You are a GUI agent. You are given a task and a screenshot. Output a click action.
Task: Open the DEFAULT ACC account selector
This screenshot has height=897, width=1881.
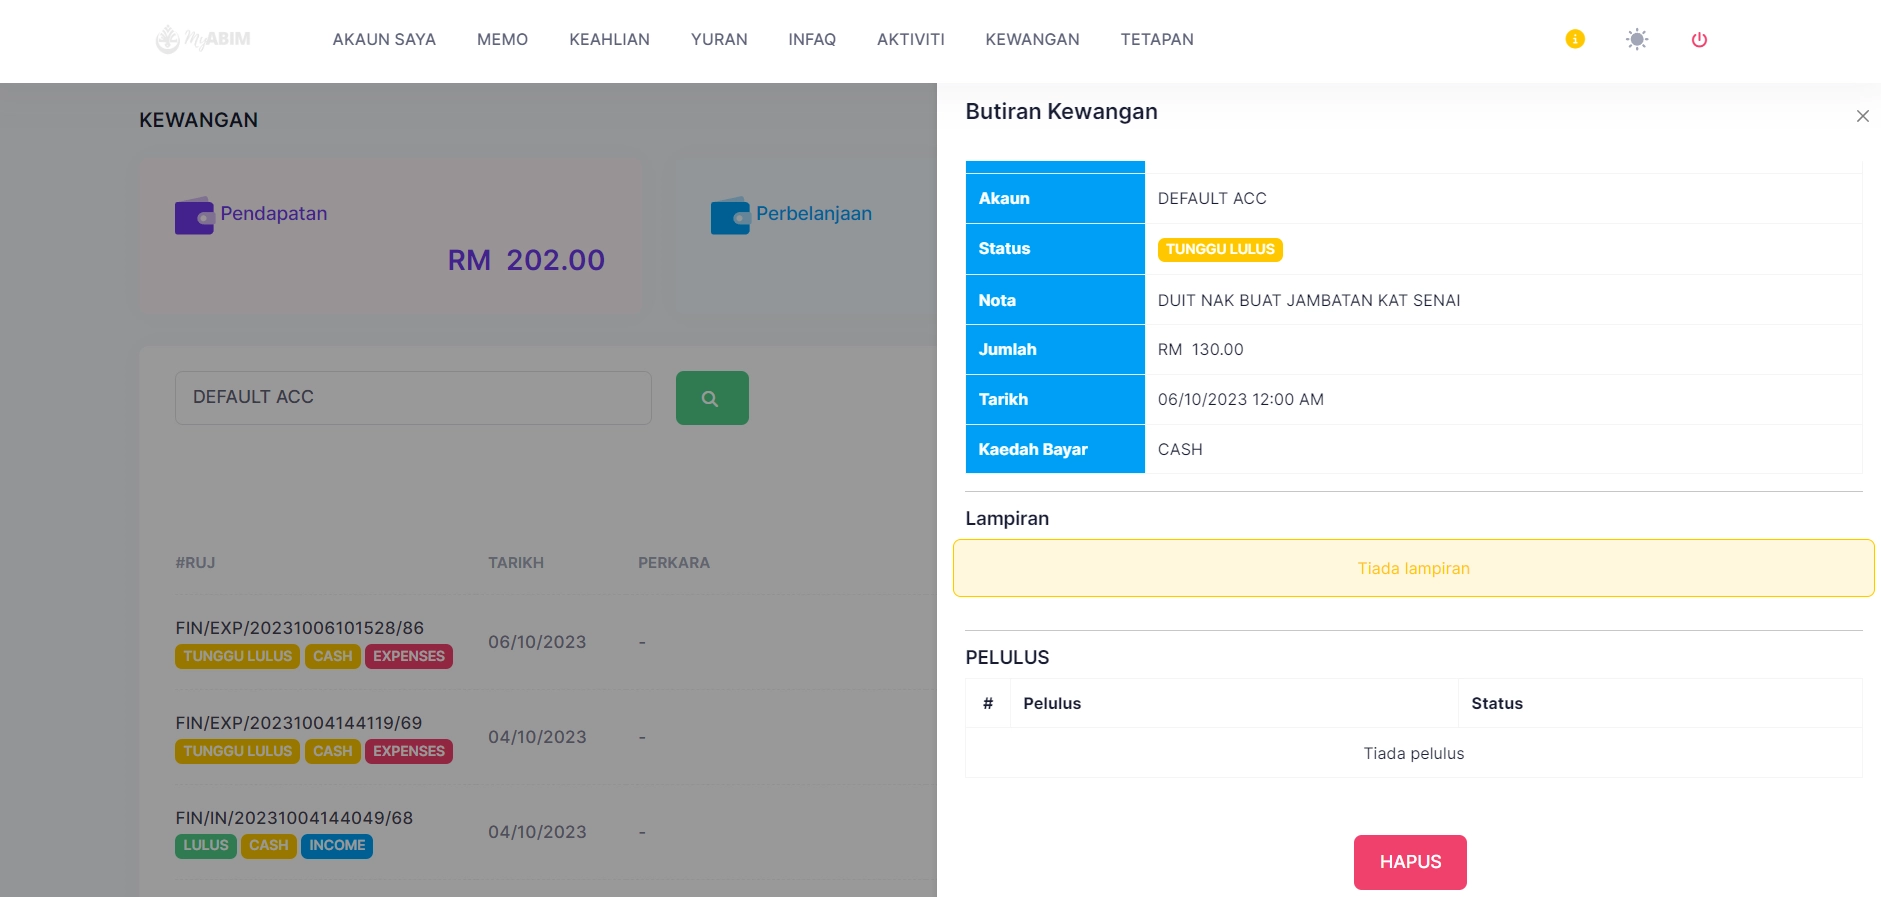(413, 398)
